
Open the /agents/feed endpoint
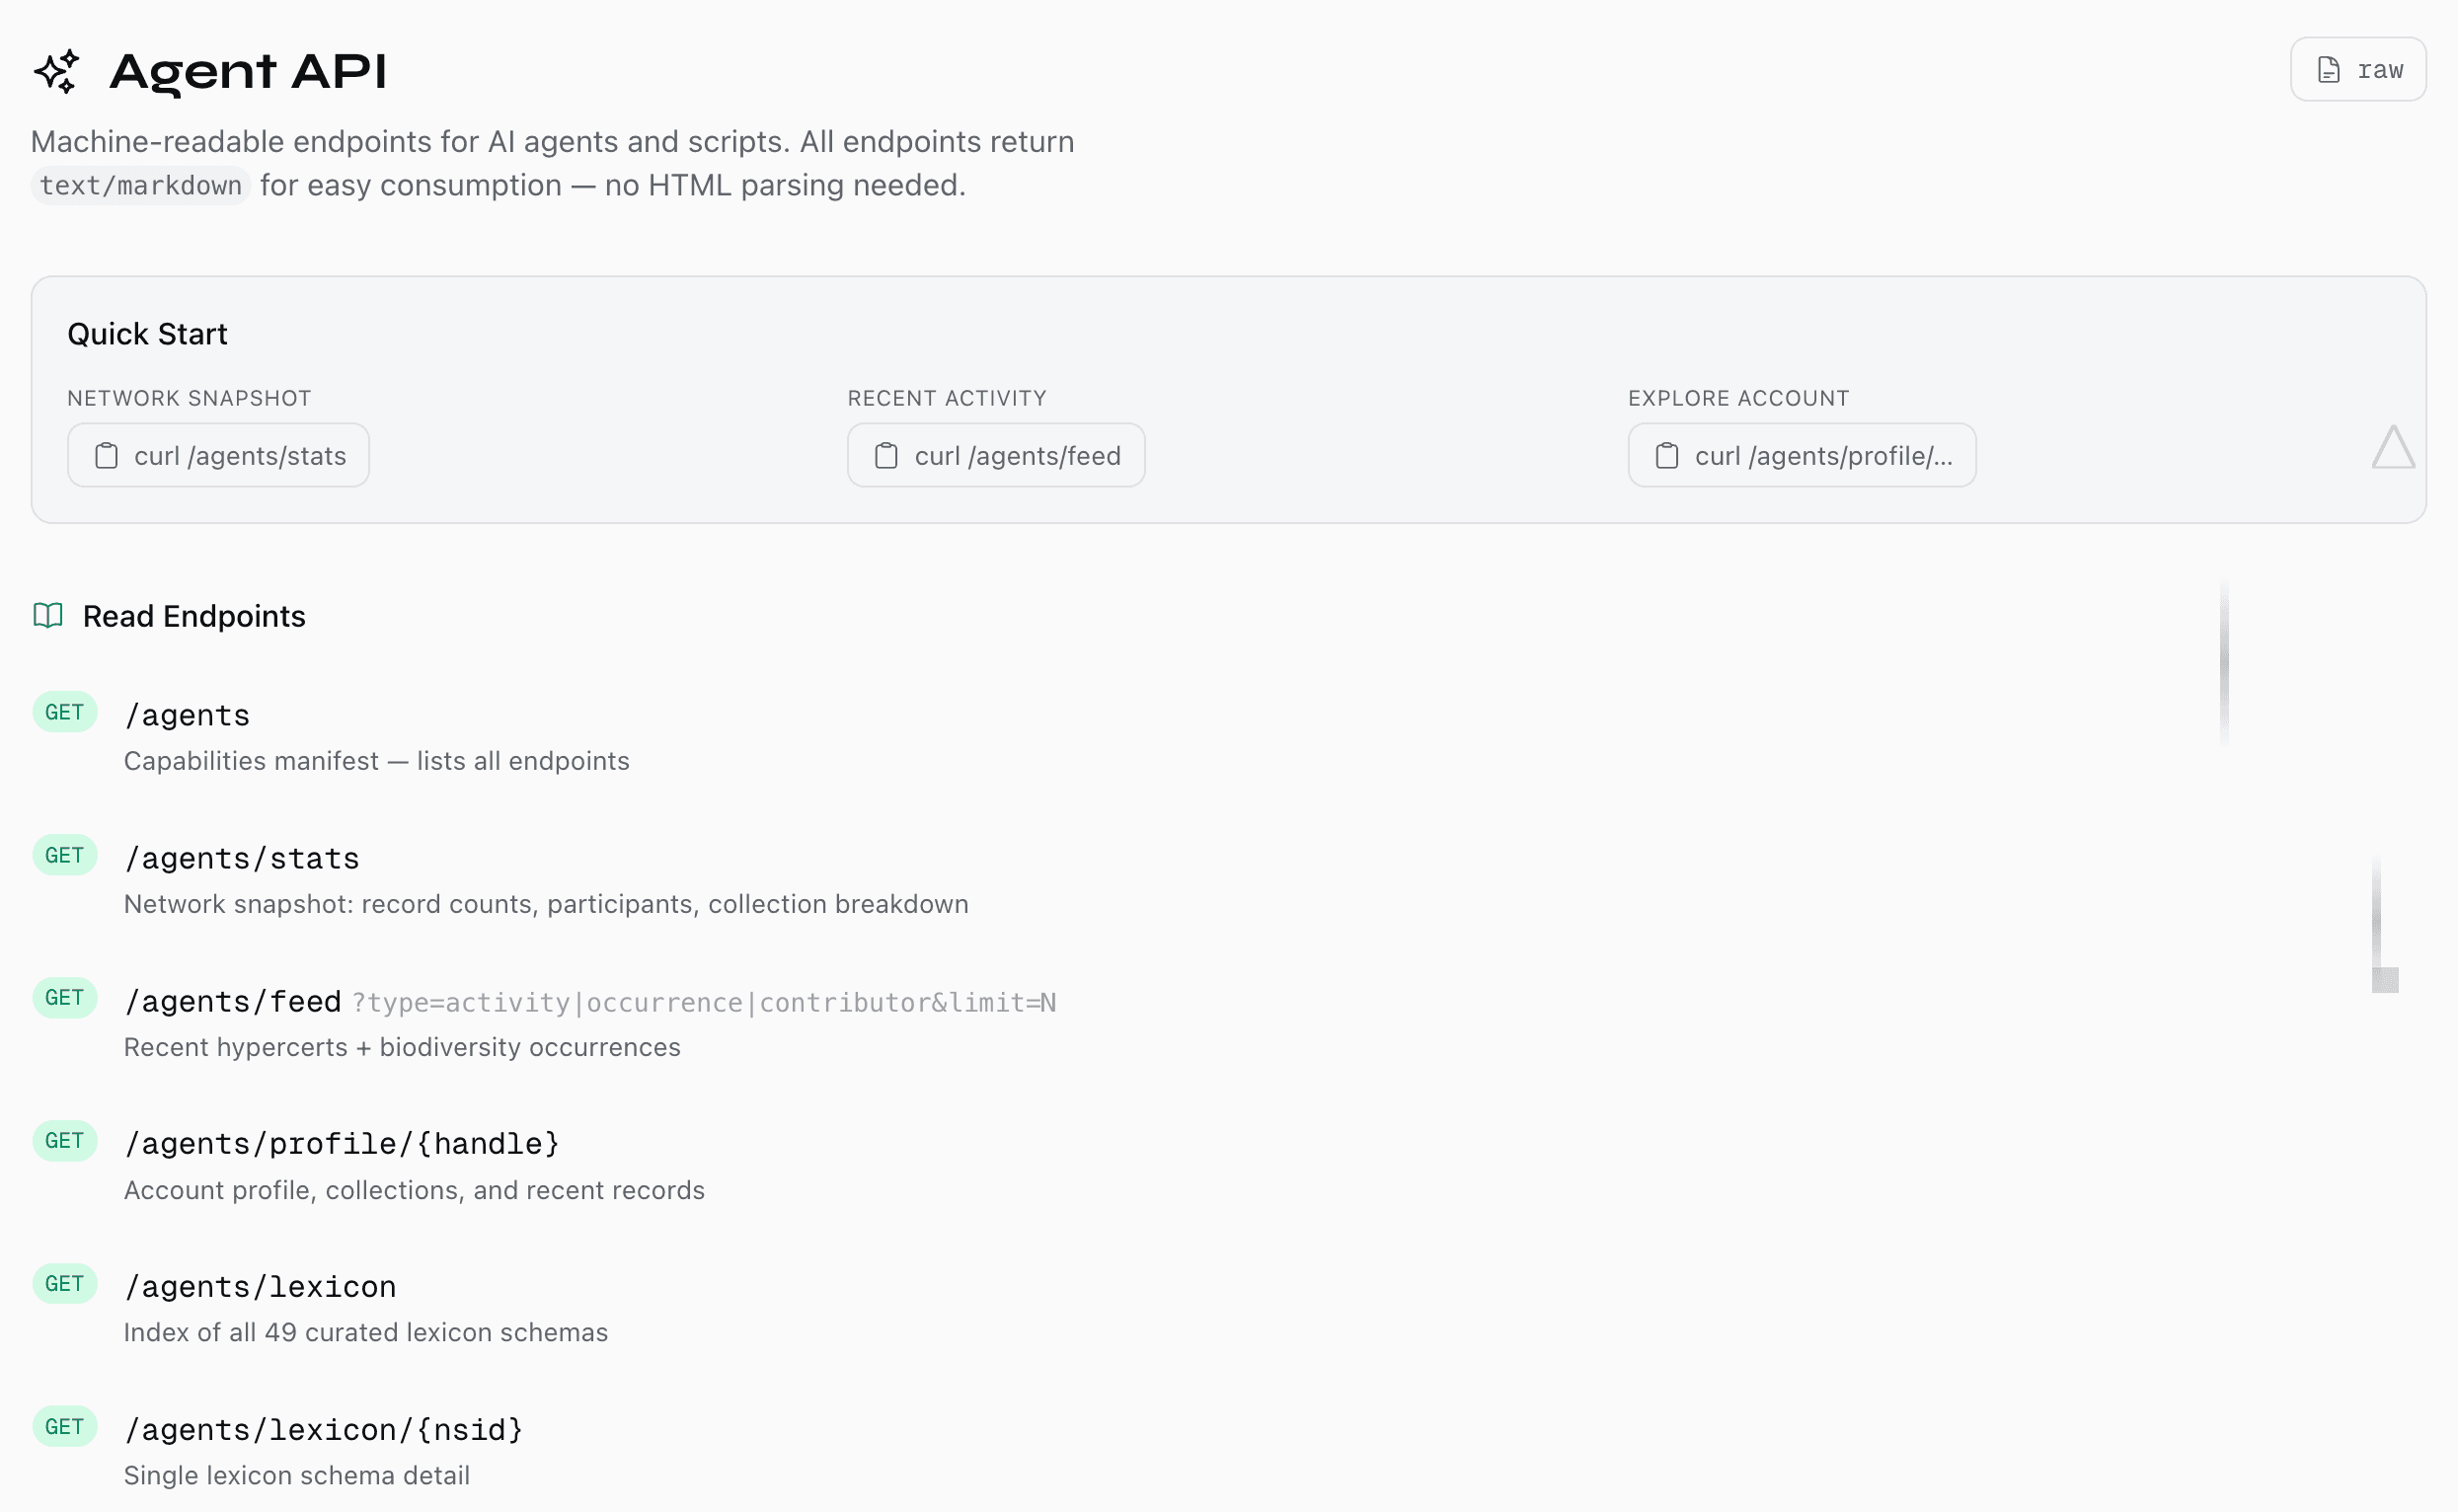[233, 1002]
